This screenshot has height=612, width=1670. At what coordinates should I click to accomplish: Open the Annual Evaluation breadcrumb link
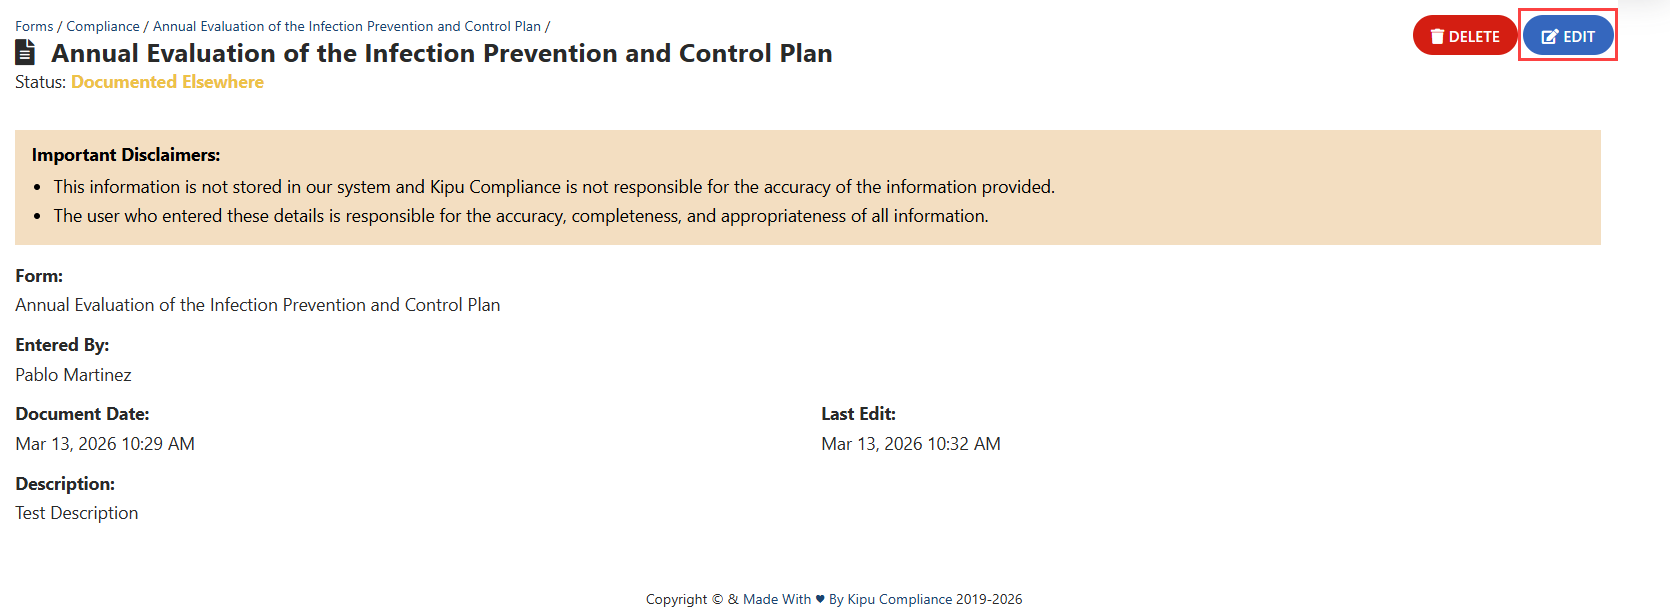347,26
